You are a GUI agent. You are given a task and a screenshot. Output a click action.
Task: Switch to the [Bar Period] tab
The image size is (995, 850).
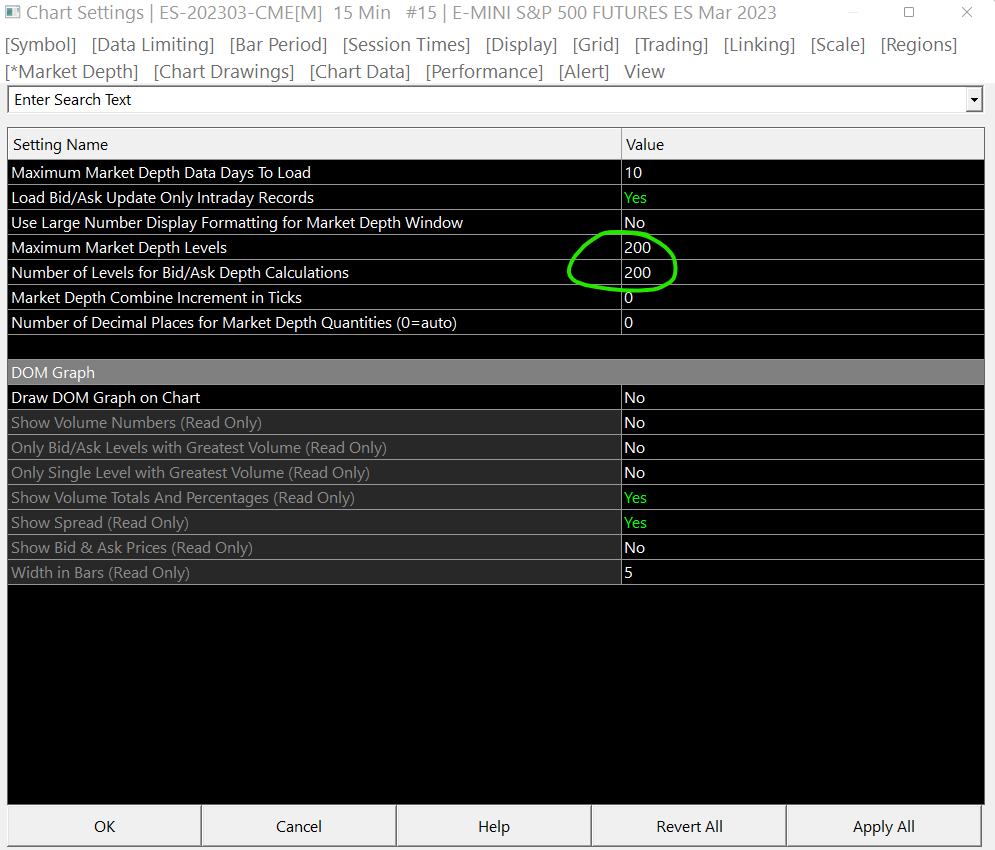coord(279,45)
